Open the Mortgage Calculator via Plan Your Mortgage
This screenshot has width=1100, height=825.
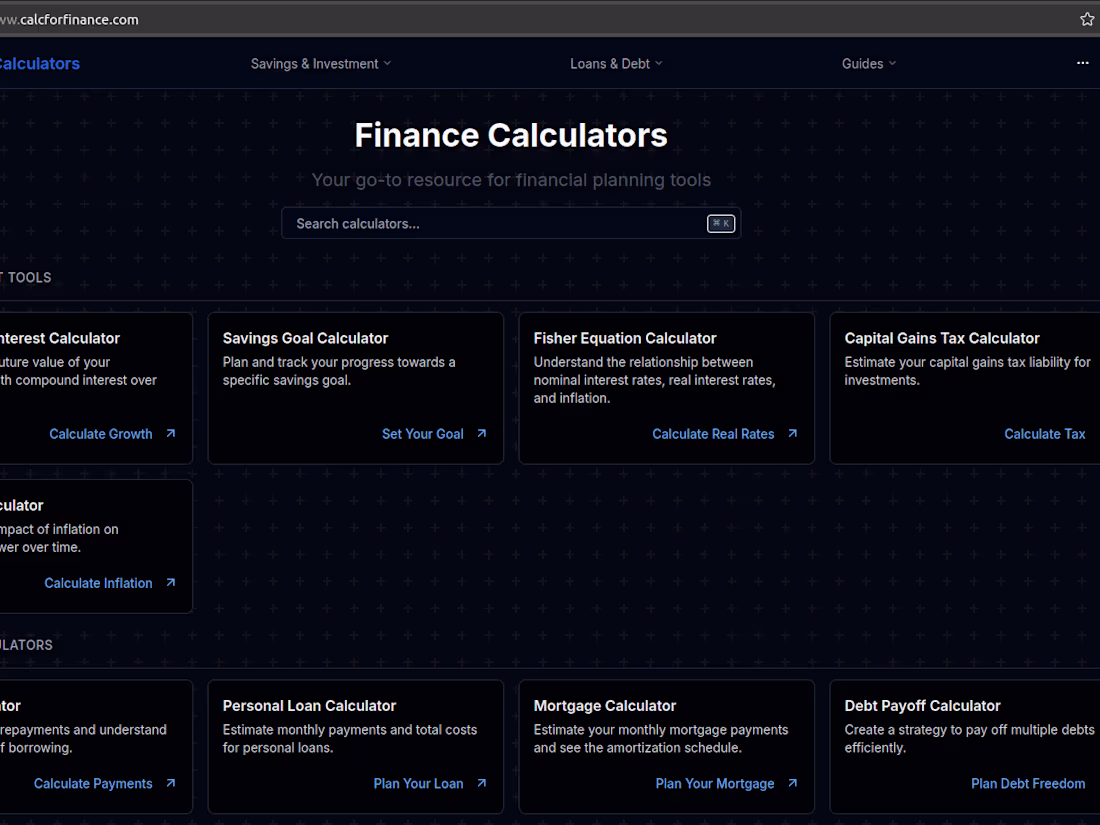(x=715, y=783)
